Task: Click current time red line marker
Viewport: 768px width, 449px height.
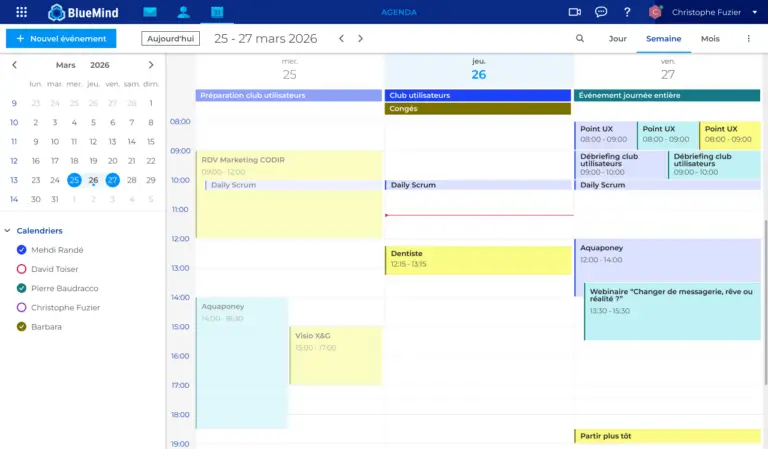Action: pos(479,215)
